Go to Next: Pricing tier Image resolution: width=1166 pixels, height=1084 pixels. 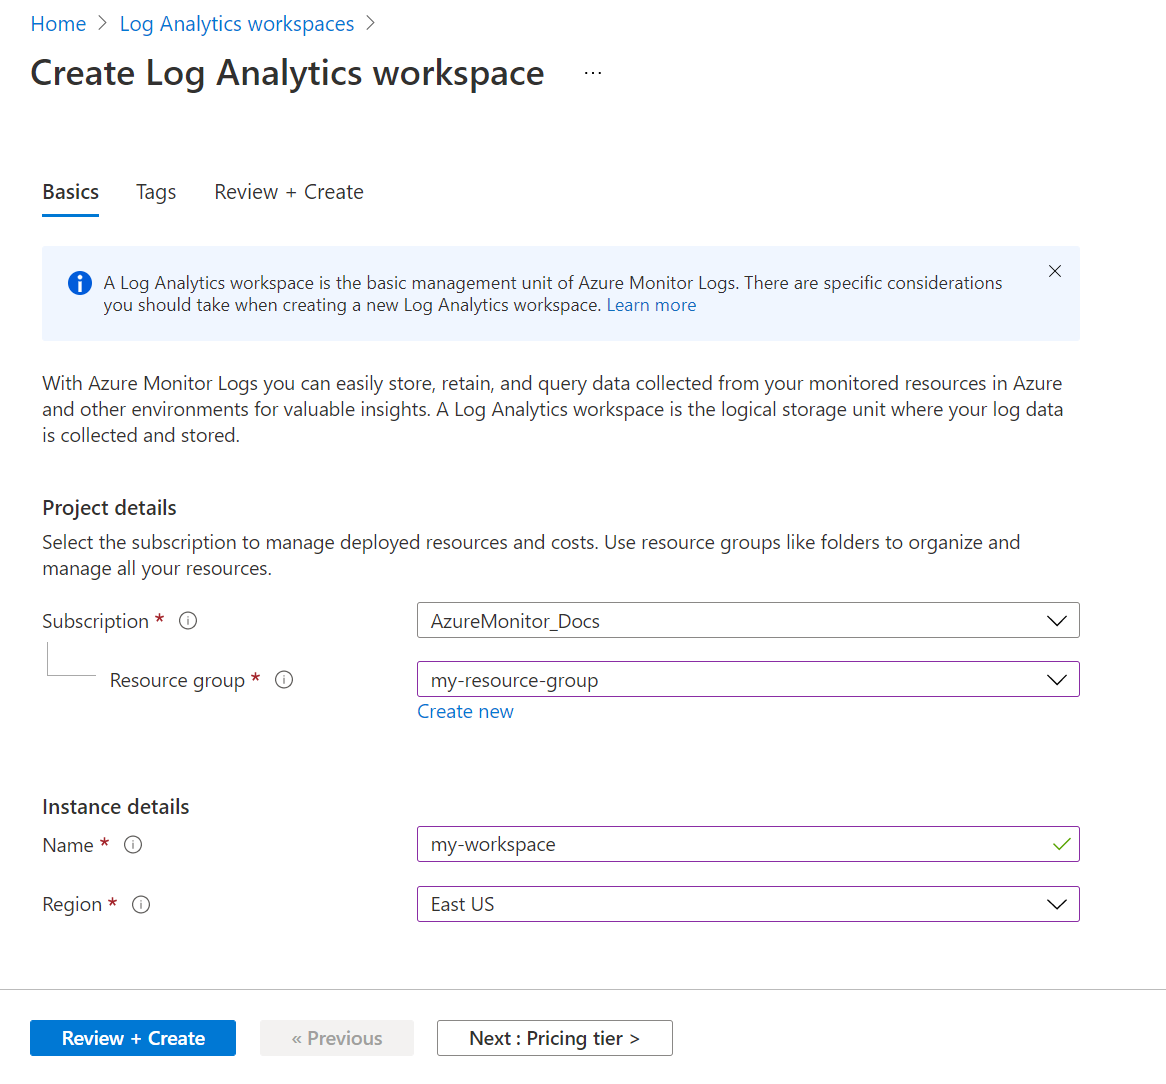(x=554, y=1038)
